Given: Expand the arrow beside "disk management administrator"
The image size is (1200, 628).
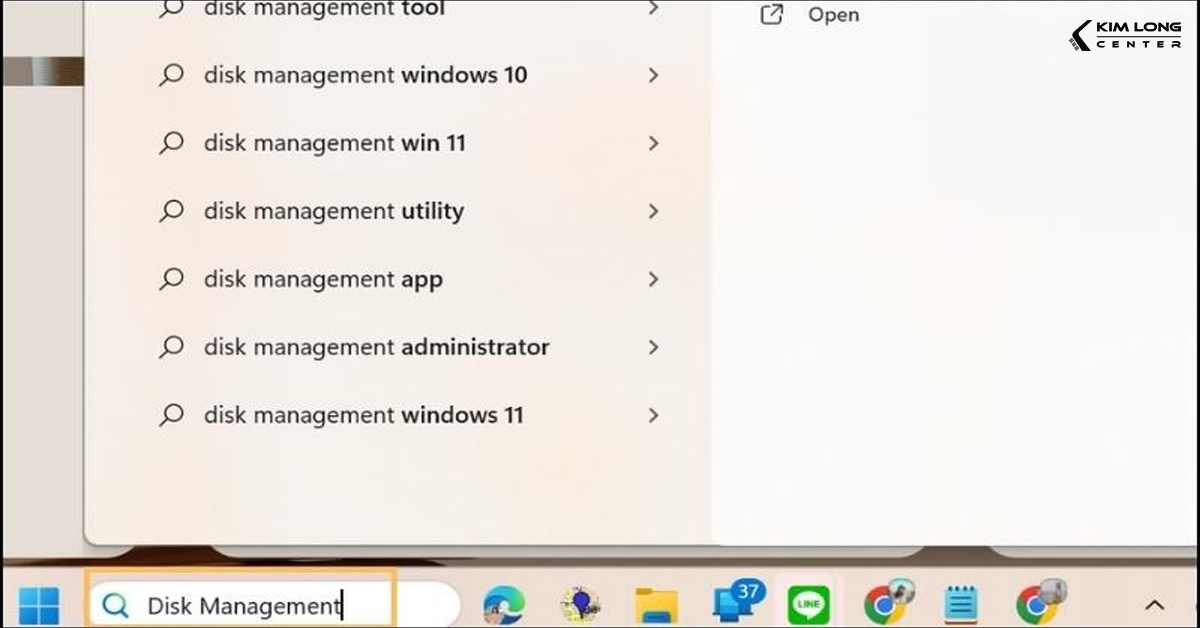Looking at the screenshot, I should pyautogui.click(x=653, y=347).
